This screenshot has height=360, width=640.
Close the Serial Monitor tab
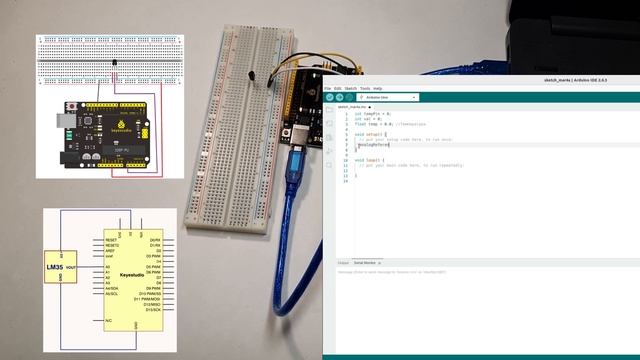[x=380, y=263]
